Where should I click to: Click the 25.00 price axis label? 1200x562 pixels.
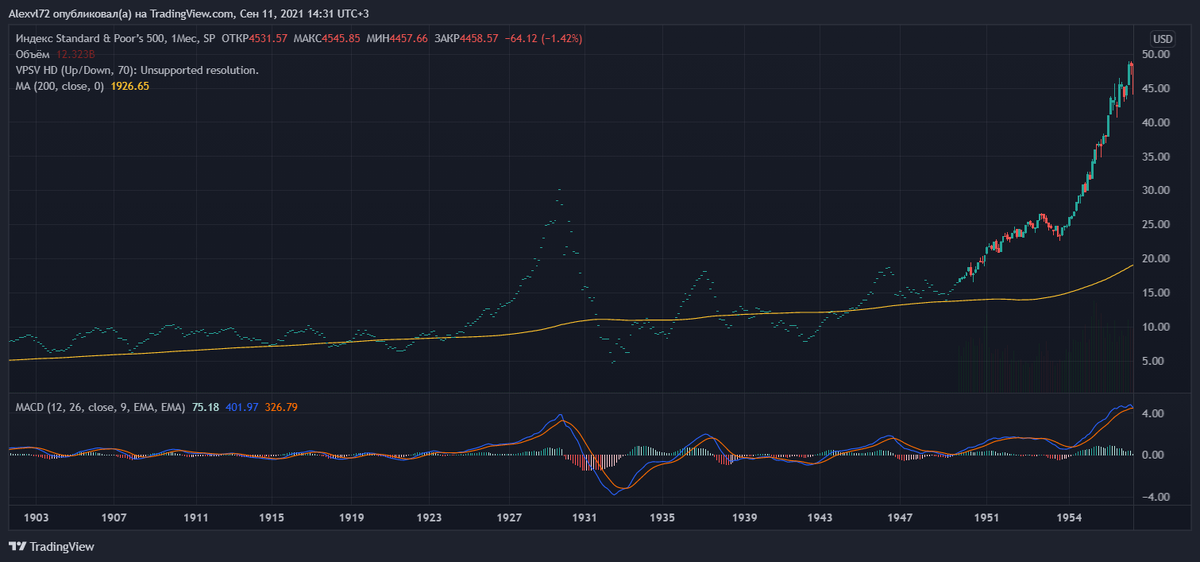coord(1156,224)
